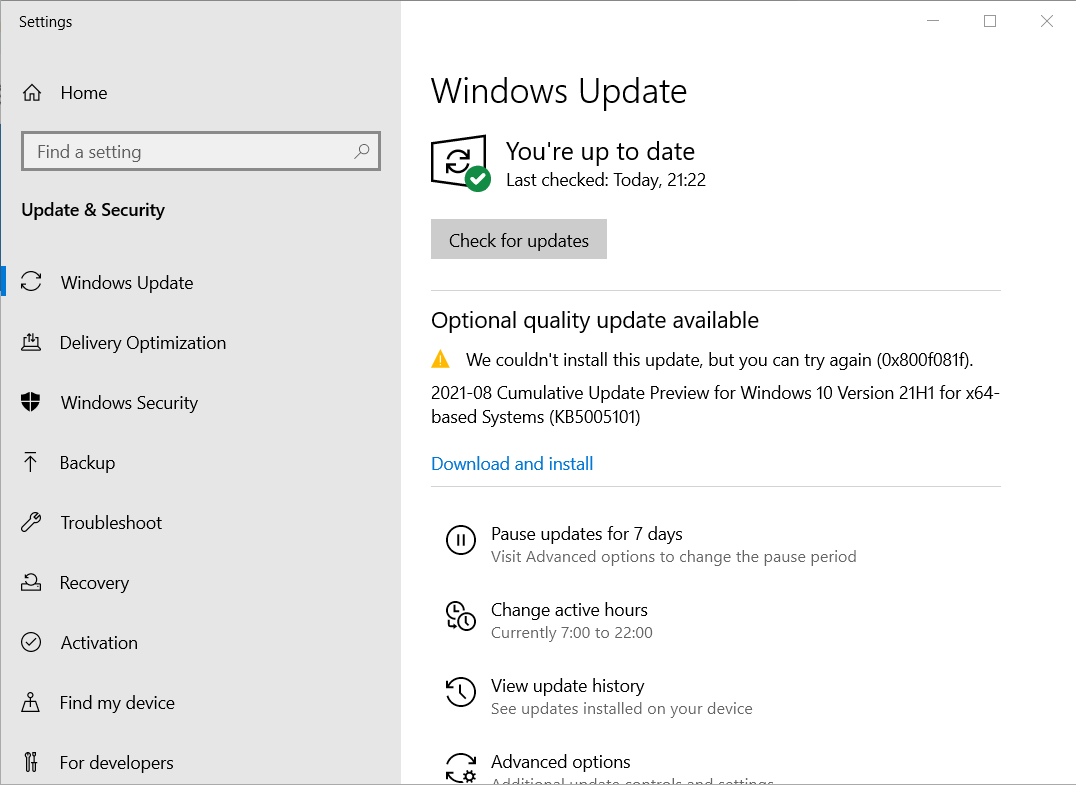The height and width of the screenshot is (785, 1076).
Task: Open Change active hours
Action: click(x=569, y=610)
